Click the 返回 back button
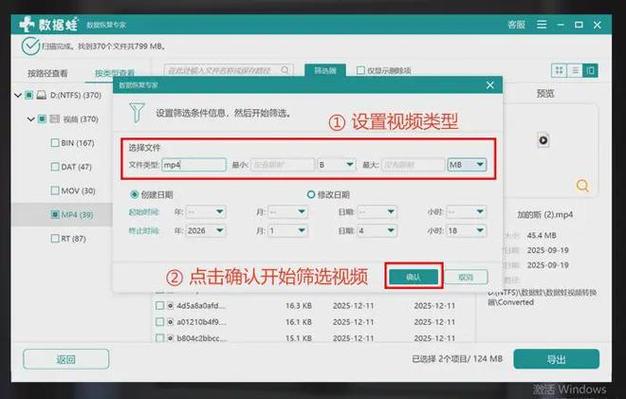 (x=66, y=359)
